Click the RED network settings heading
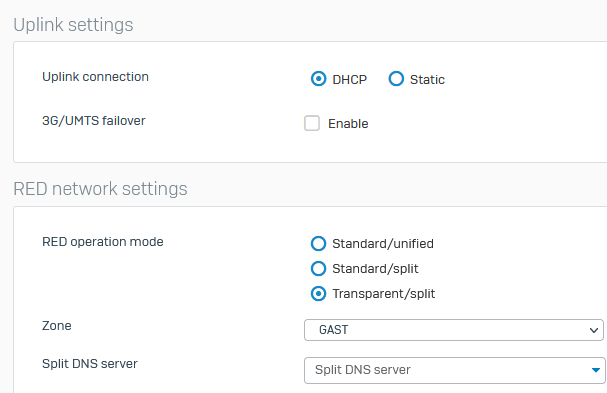The image size is (607, 393). click(100, 189)
